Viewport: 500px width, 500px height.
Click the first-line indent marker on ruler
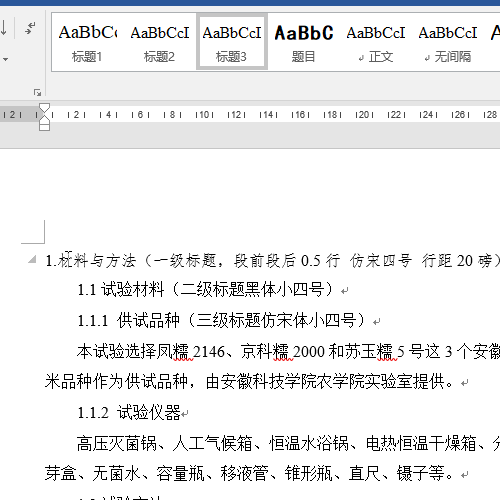tap(44, 108)
